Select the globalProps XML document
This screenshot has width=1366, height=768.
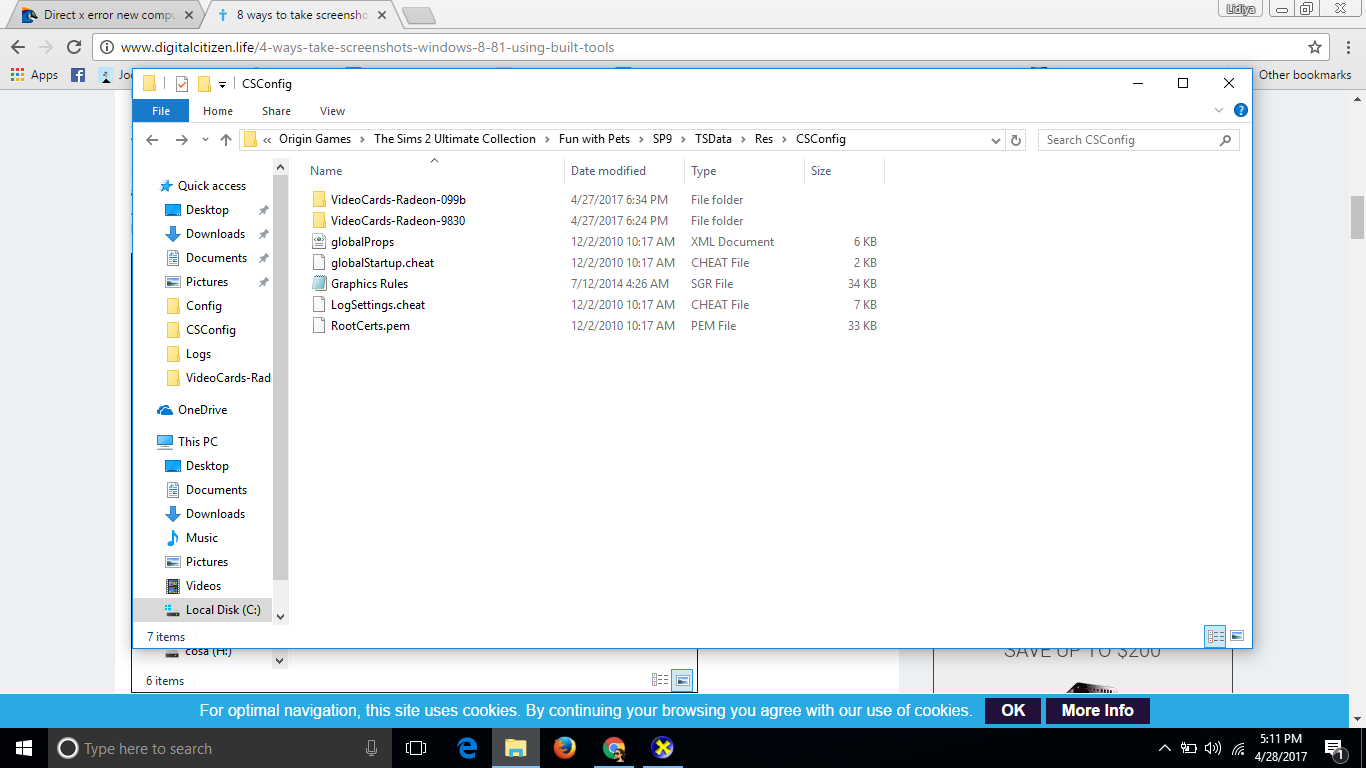[362, 242]
